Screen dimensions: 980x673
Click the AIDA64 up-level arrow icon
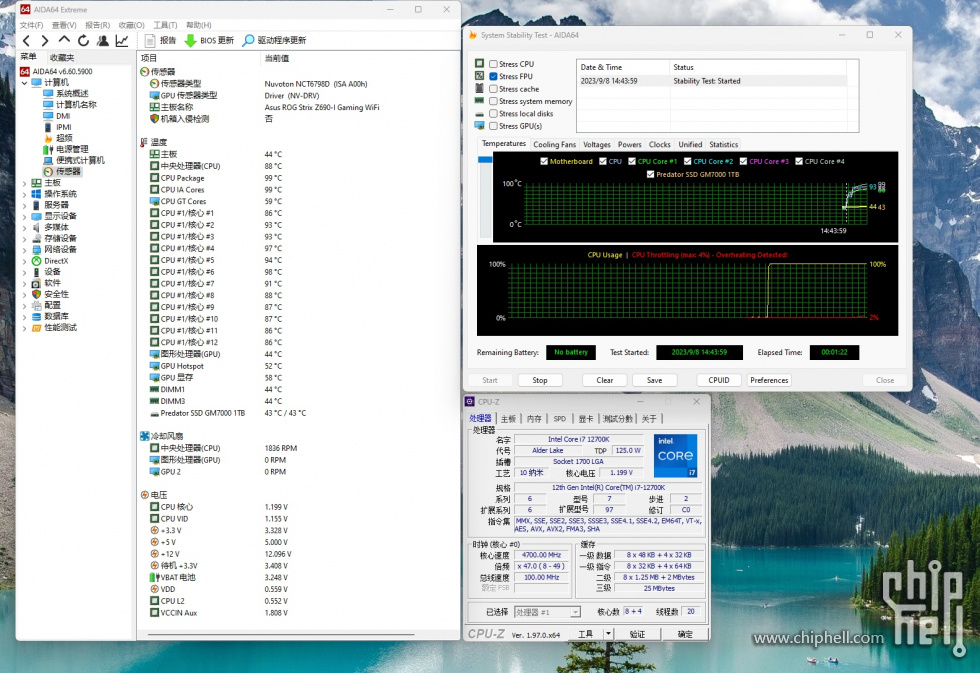coord(64,40)
